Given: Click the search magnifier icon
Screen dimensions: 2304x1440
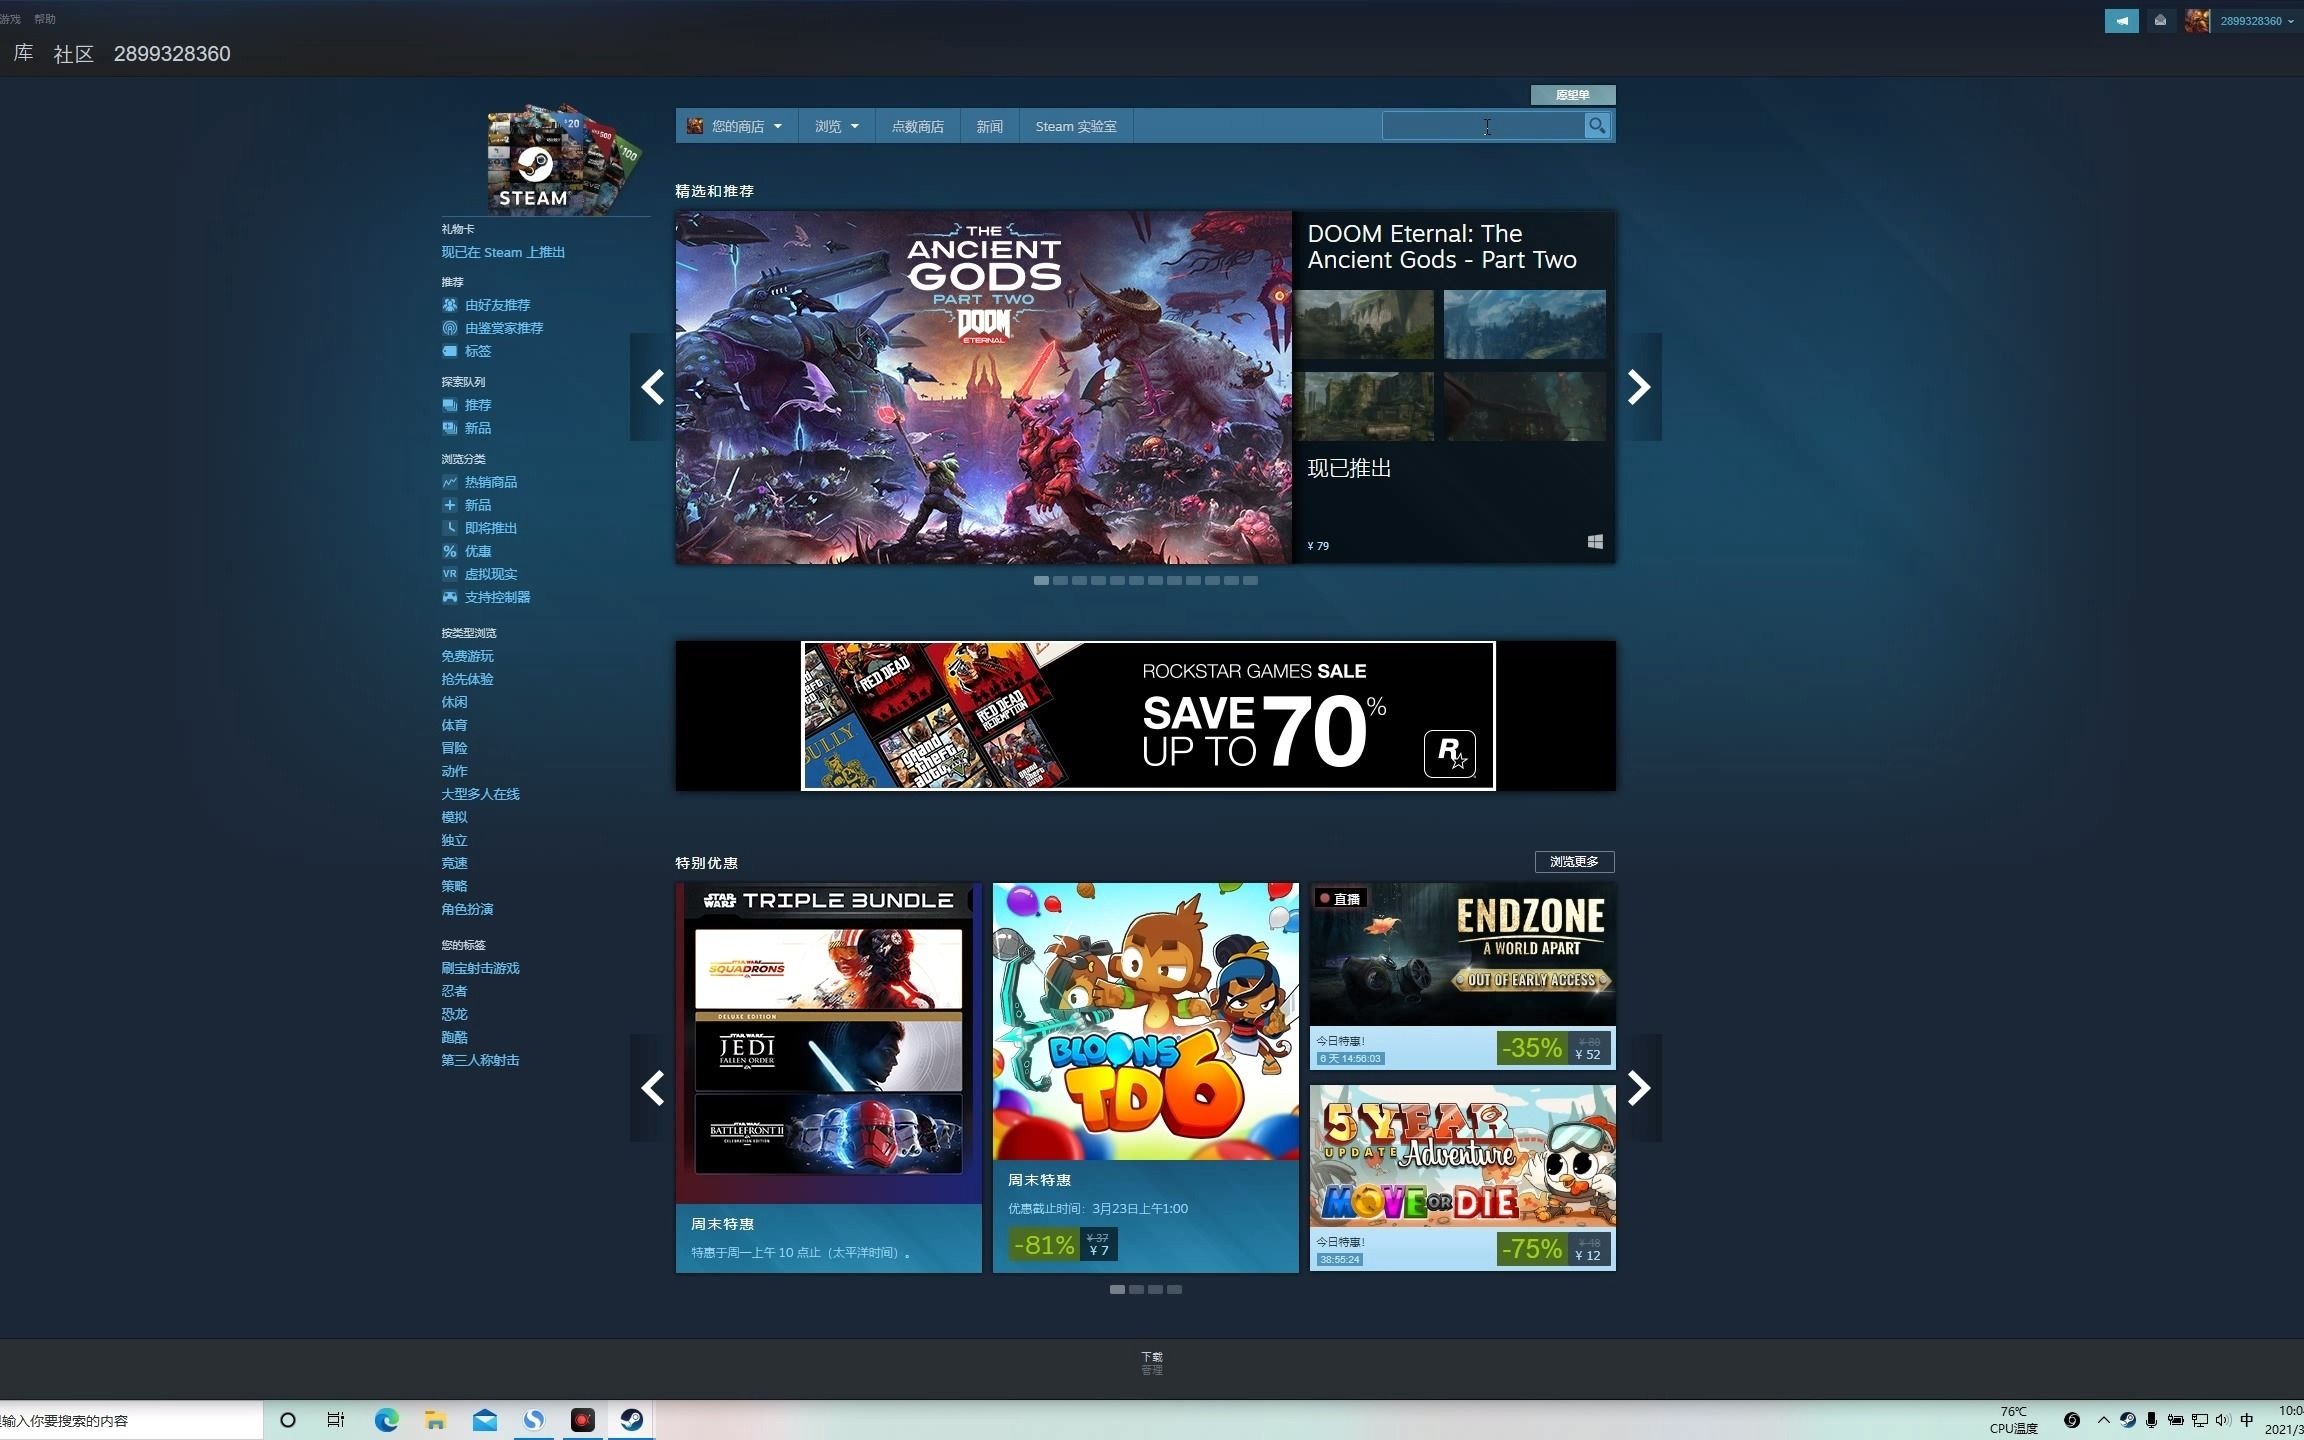Looking at the screenshot, I should [x=1597, y=126].
